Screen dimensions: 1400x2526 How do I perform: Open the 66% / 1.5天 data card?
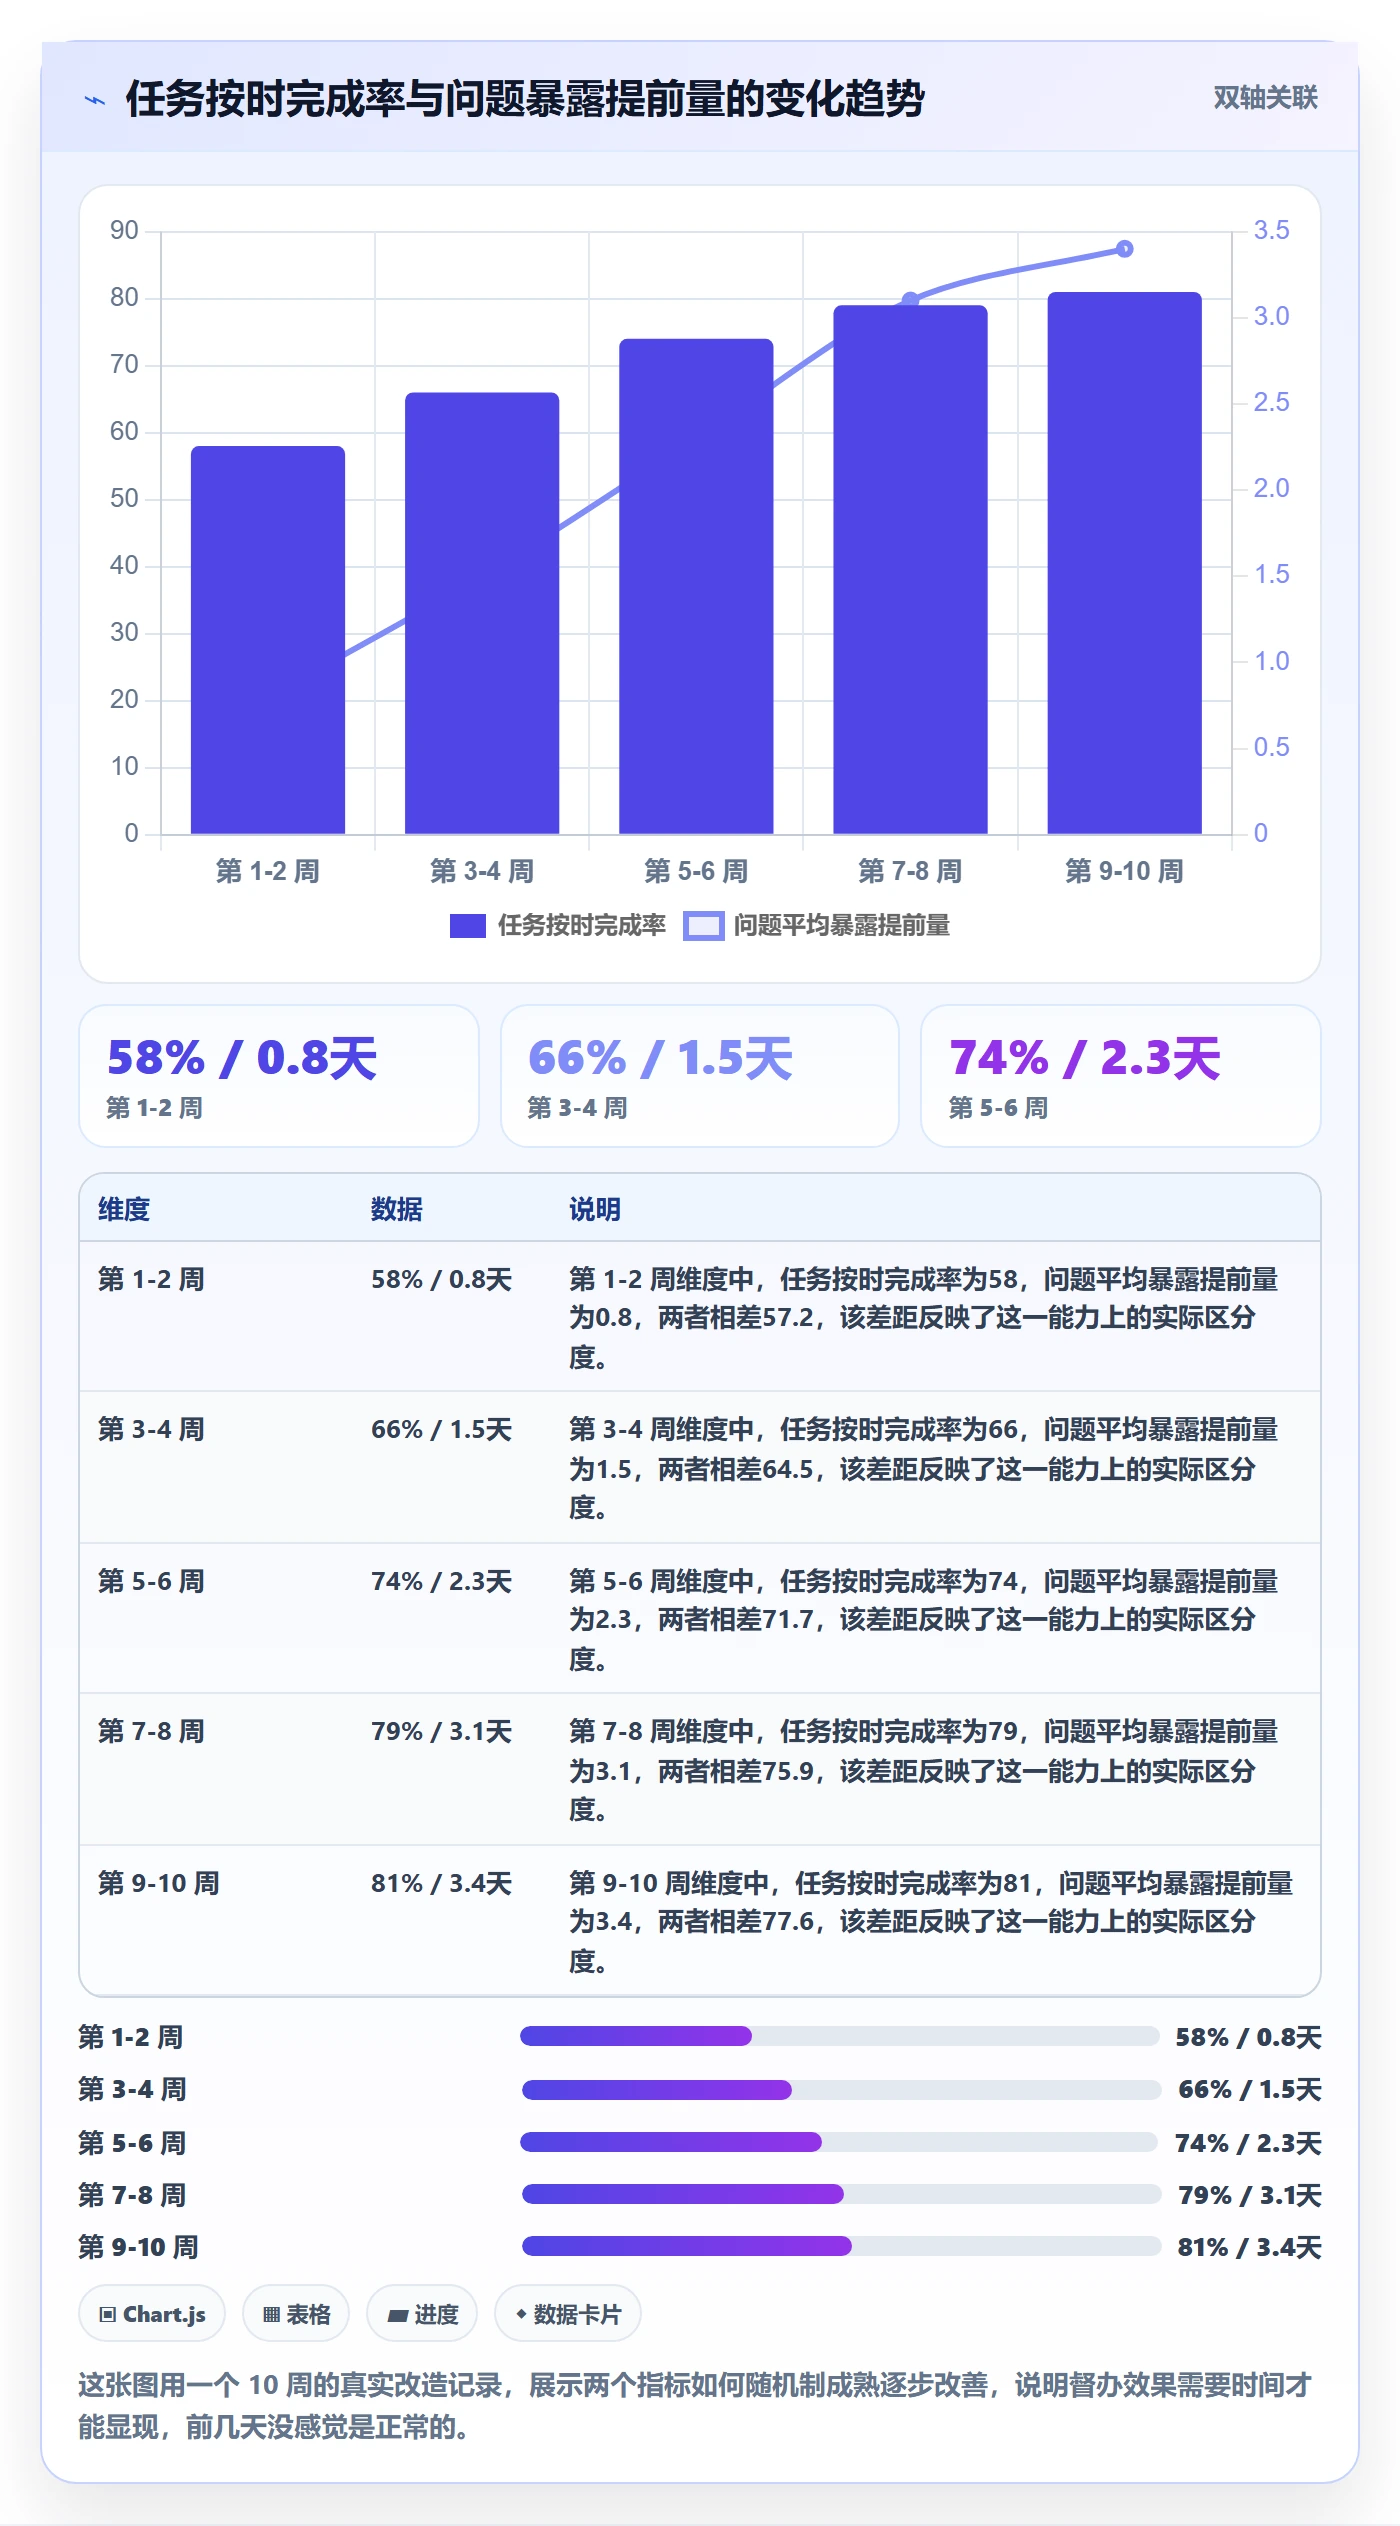point(700,1076)
